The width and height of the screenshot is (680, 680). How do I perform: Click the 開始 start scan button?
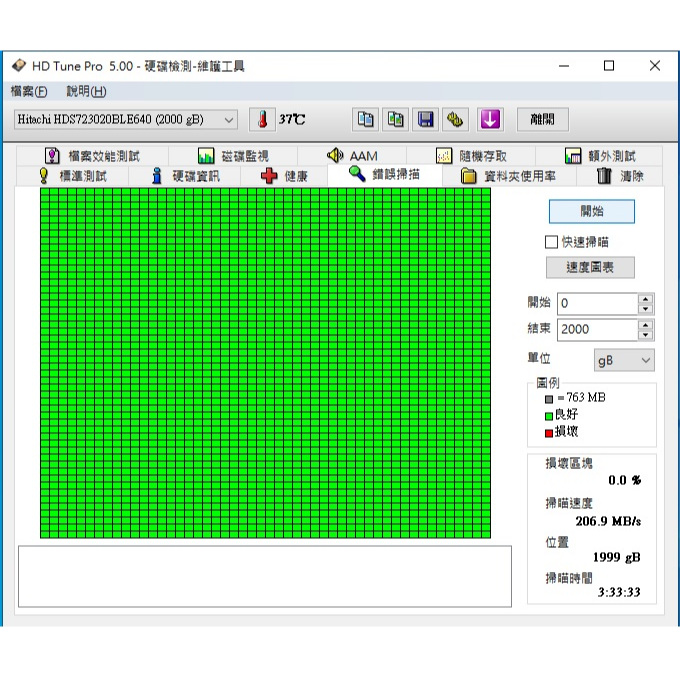(x=592, y=212)
